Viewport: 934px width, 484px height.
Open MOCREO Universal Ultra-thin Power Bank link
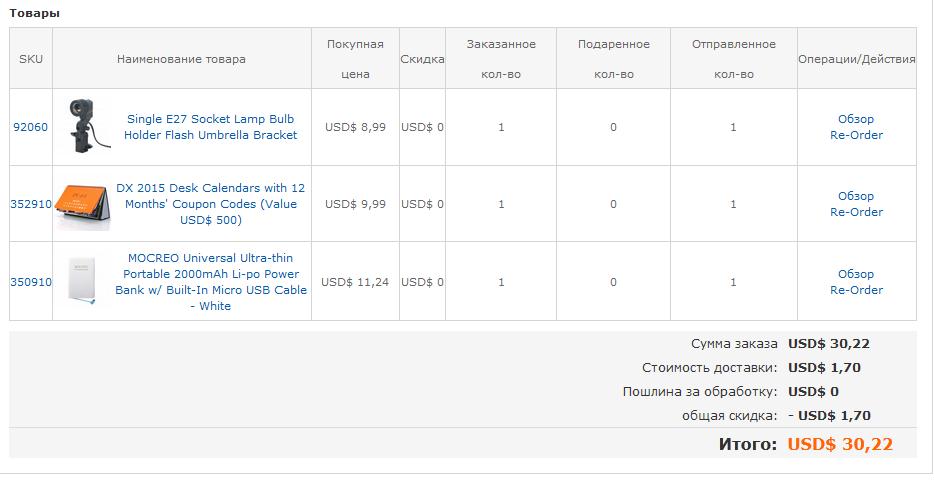211,282
